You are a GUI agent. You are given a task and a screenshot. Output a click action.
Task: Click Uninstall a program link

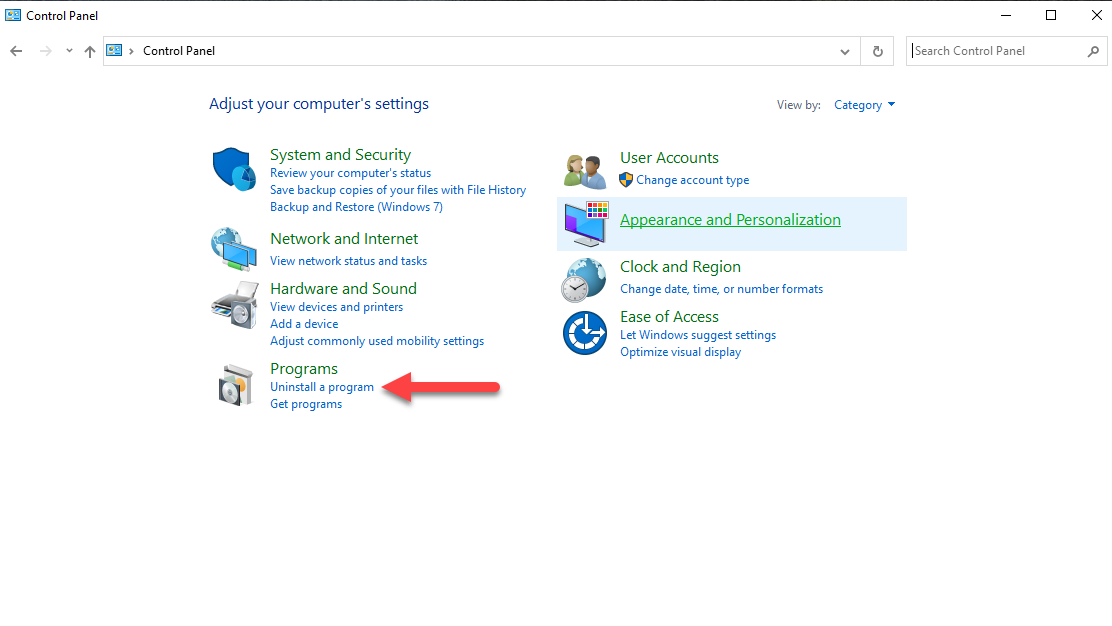(322, 387)
